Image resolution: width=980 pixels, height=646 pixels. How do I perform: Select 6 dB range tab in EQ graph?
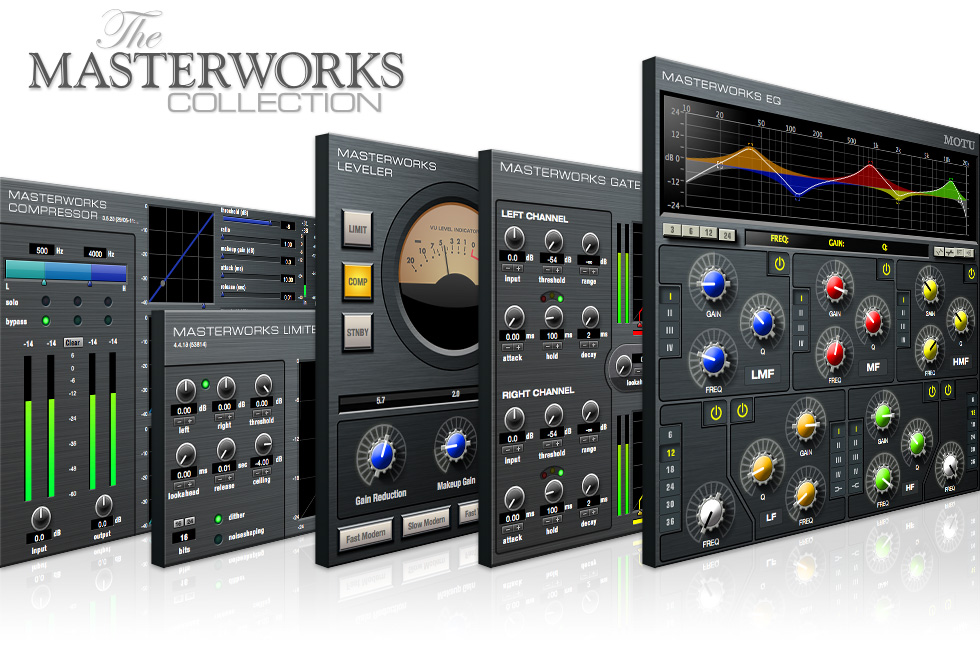[690, 232]
